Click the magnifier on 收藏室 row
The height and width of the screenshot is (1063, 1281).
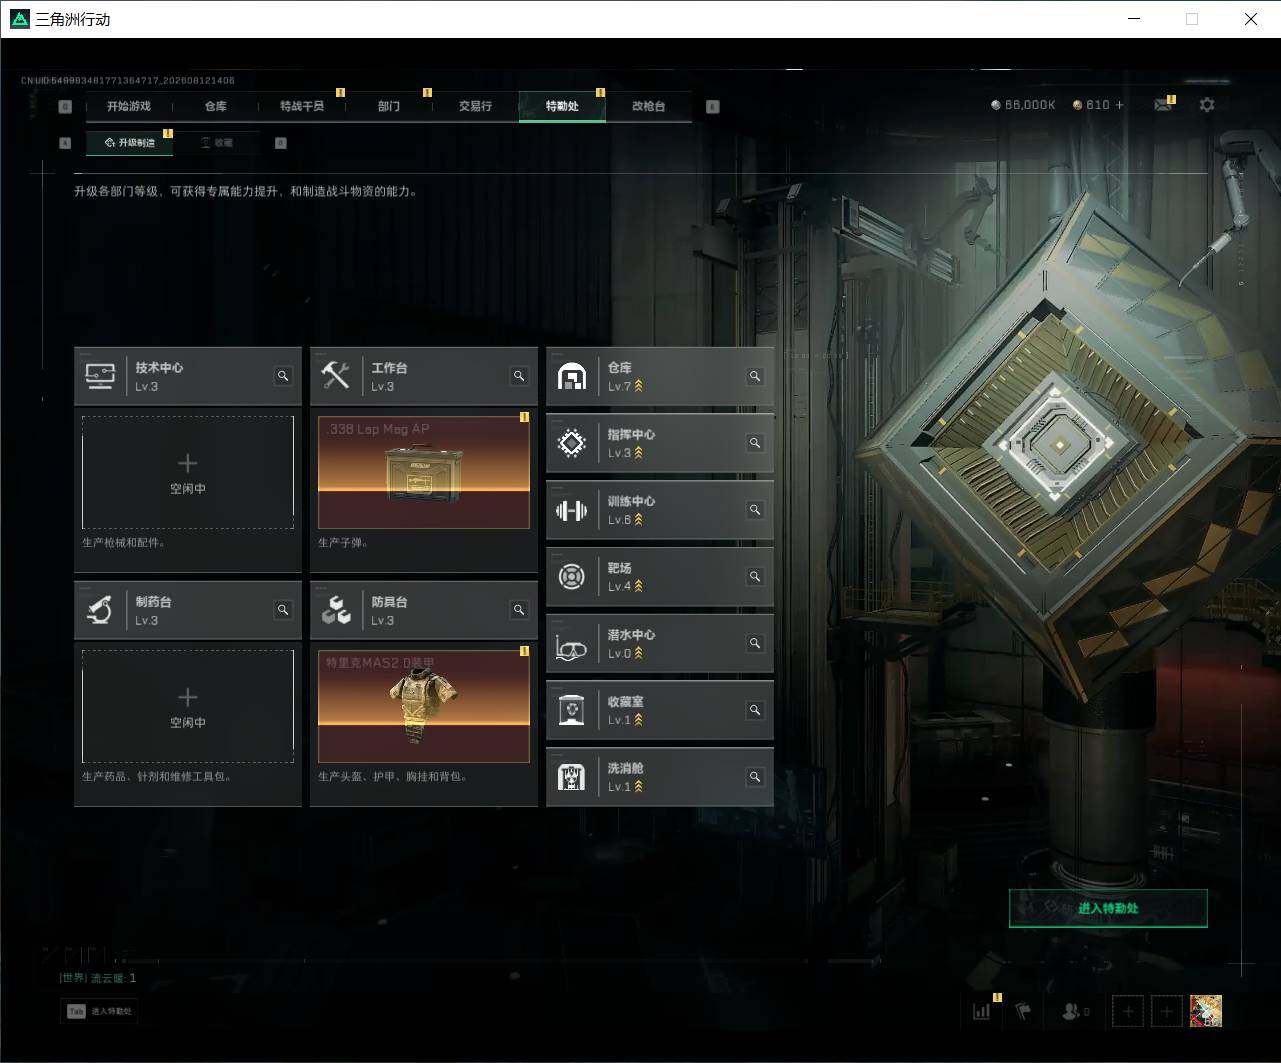point(755,710)
